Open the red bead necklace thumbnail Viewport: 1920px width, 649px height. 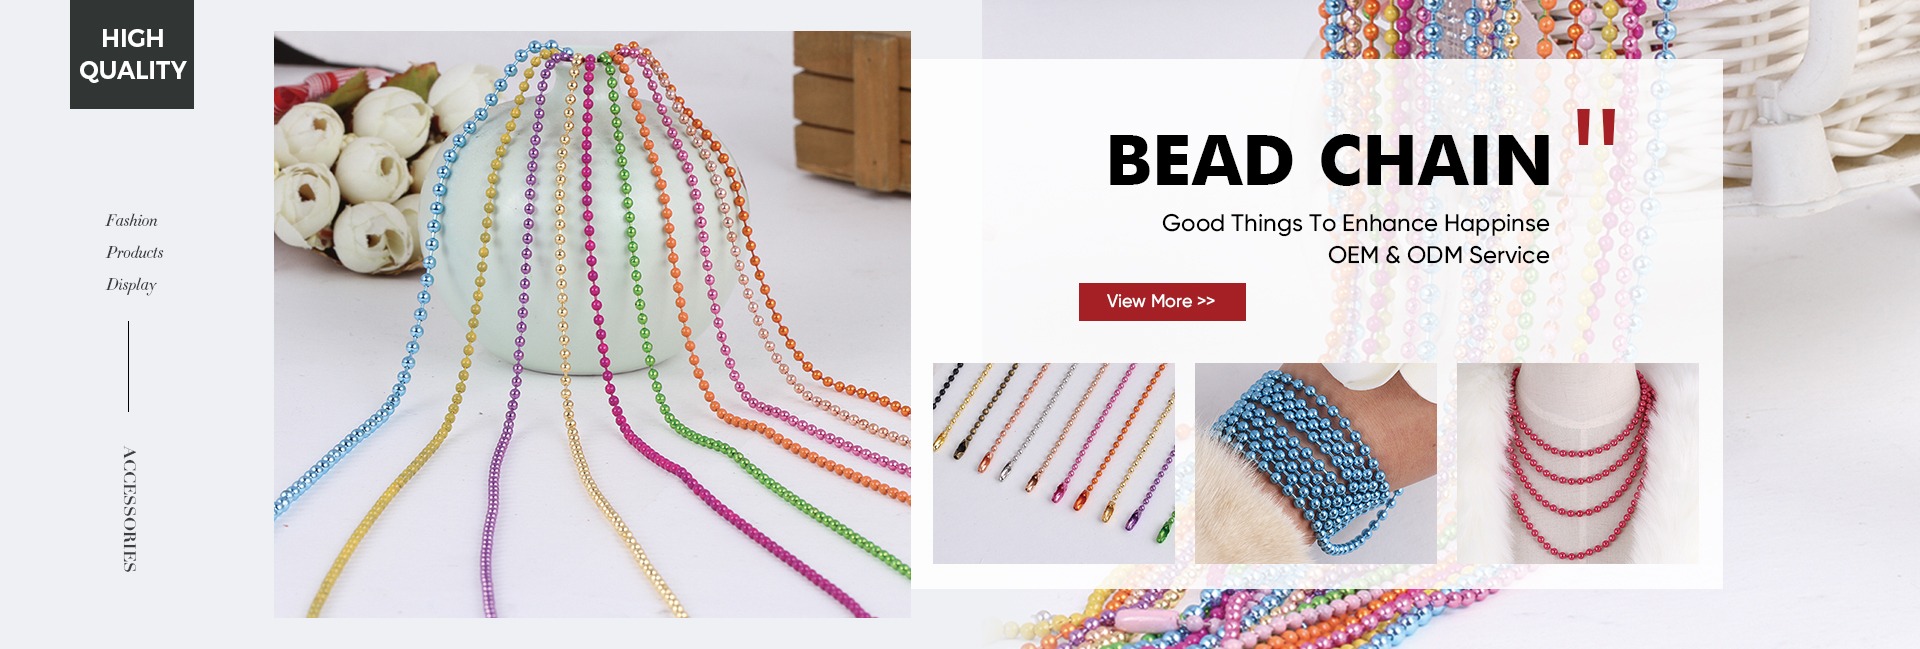pos(1578,463)
